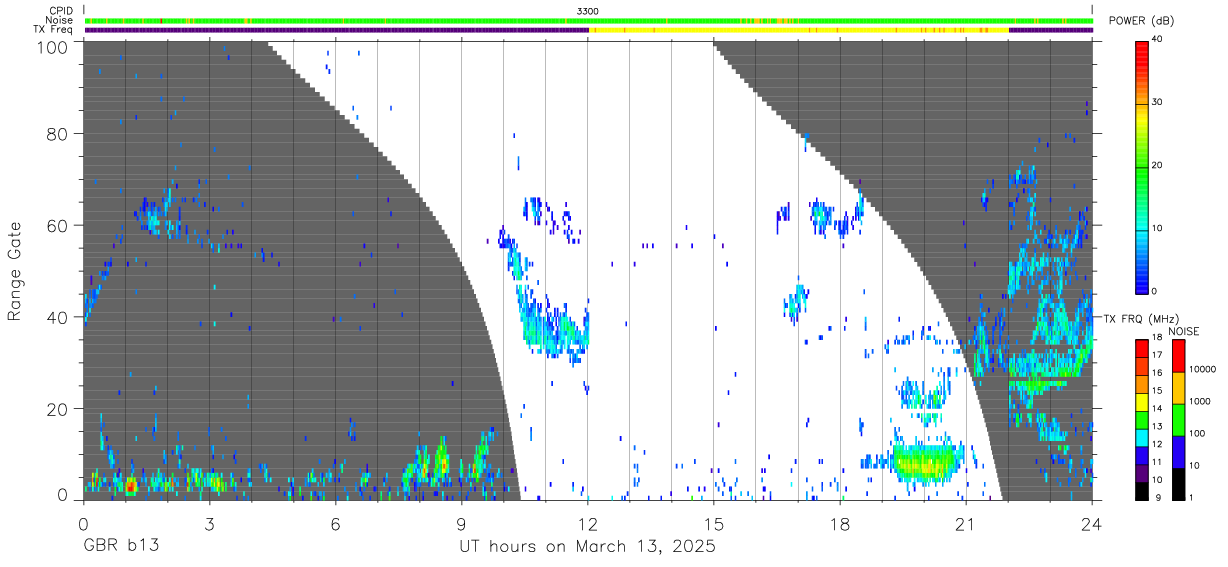Screen dimensions: 1228x567
Task: Click the 1 label on noise scale
Action: tap(1191, 497)
